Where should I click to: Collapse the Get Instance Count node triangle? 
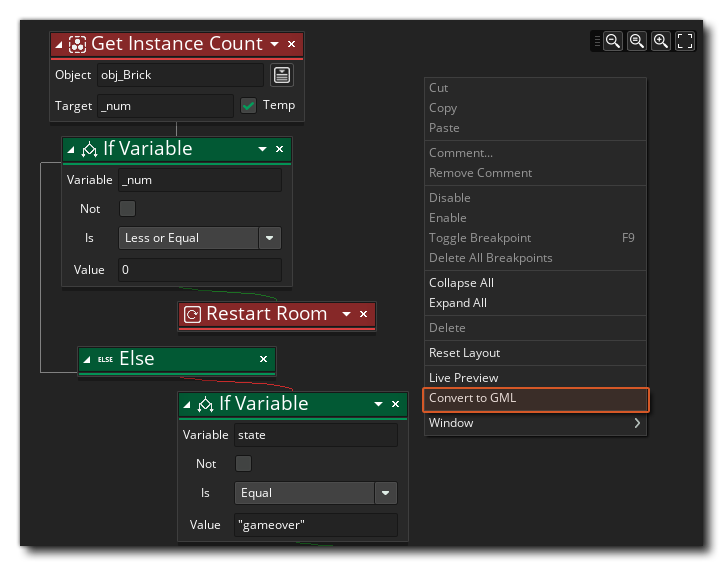tap(60, 44)
